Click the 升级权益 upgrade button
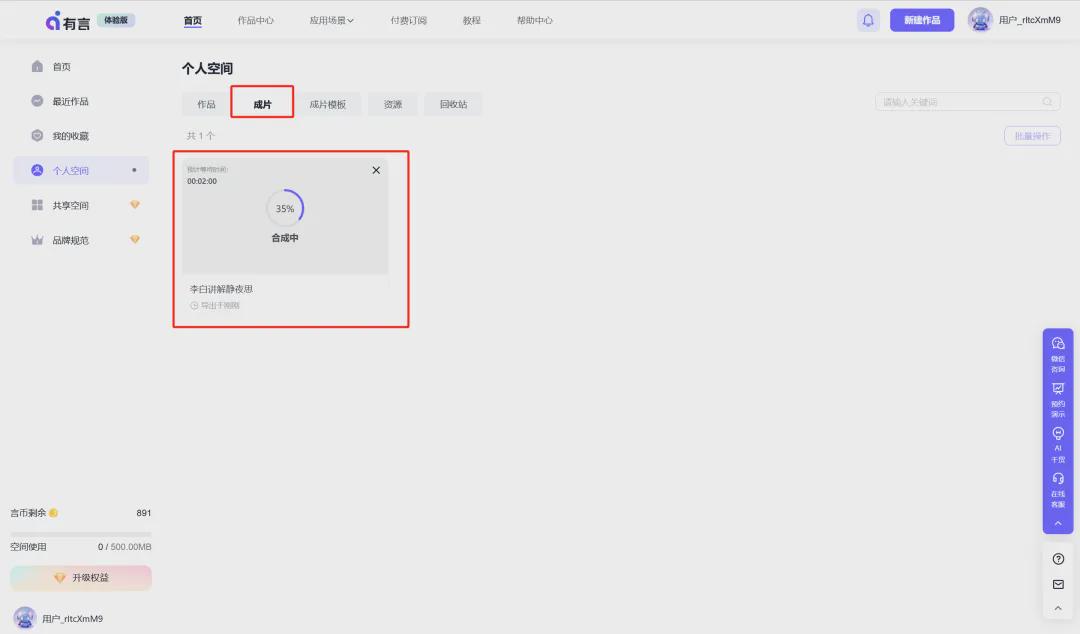The image size is (1080, 634). click(79, 577)
